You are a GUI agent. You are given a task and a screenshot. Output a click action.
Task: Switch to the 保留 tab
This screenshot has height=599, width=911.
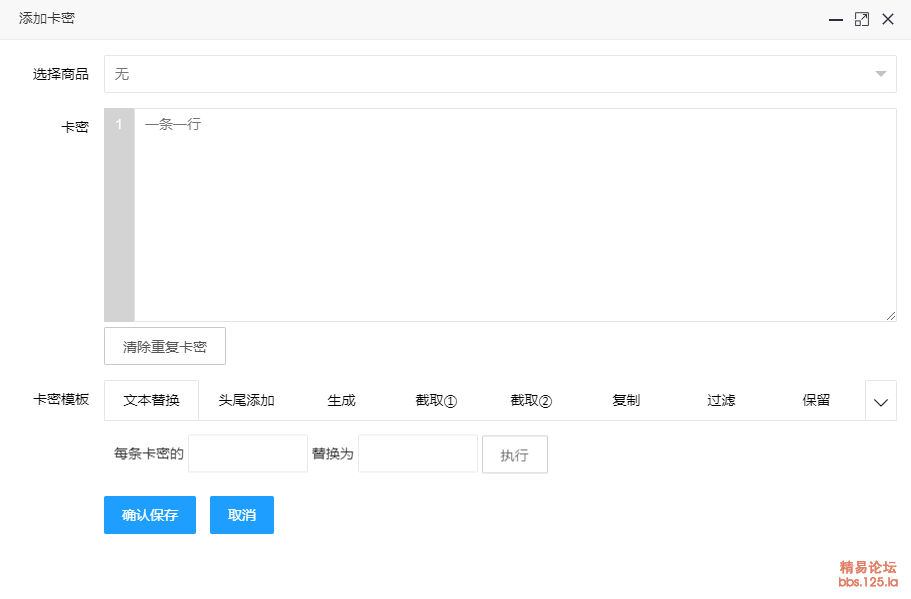pos(816,401)
